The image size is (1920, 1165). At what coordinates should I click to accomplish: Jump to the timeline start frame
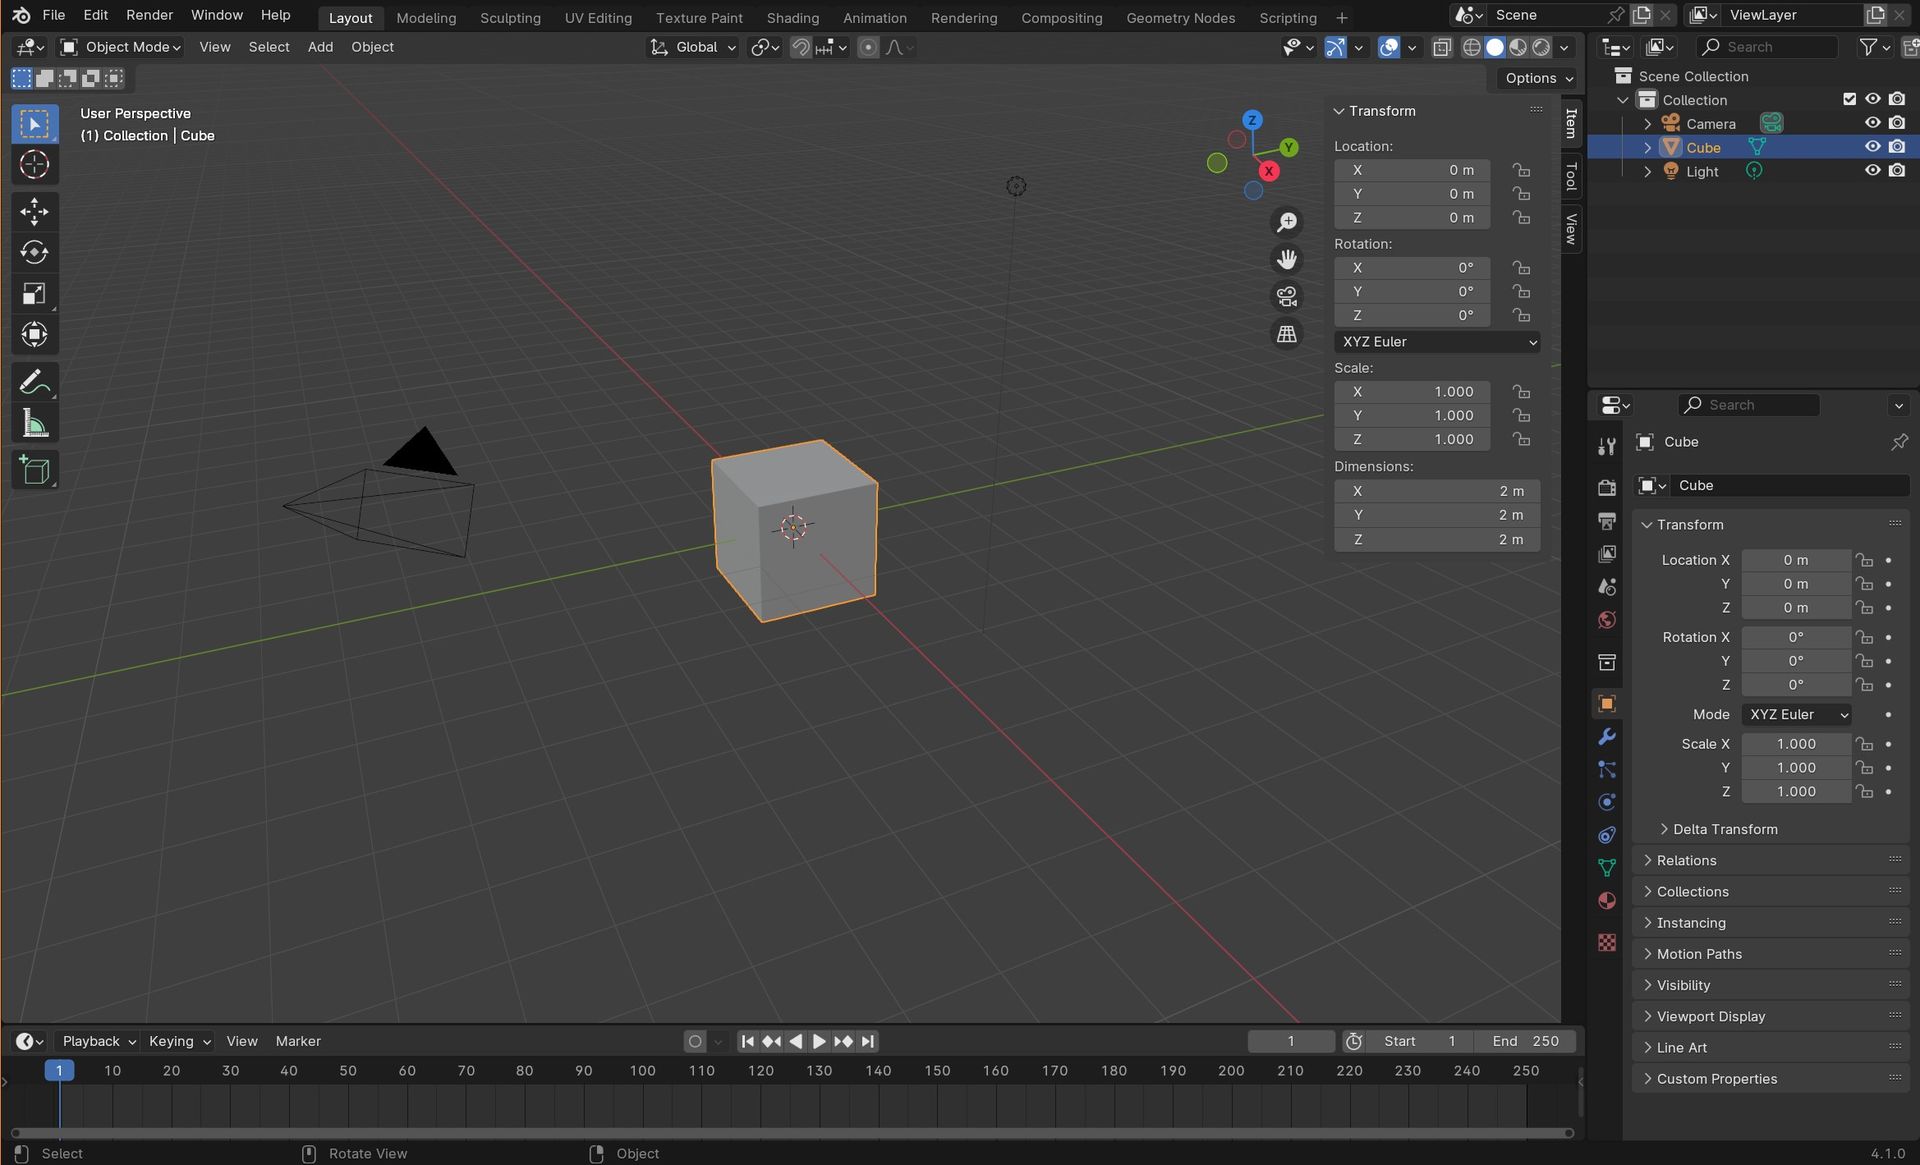tap(747, 1042)
